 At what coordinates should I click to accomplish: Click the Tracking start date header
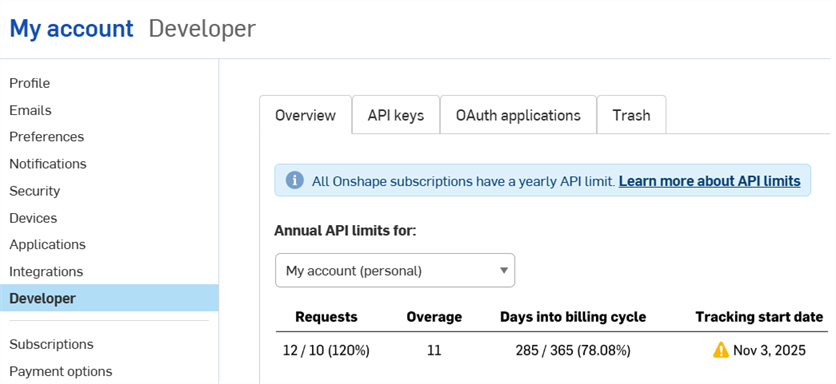coord(759,317)
